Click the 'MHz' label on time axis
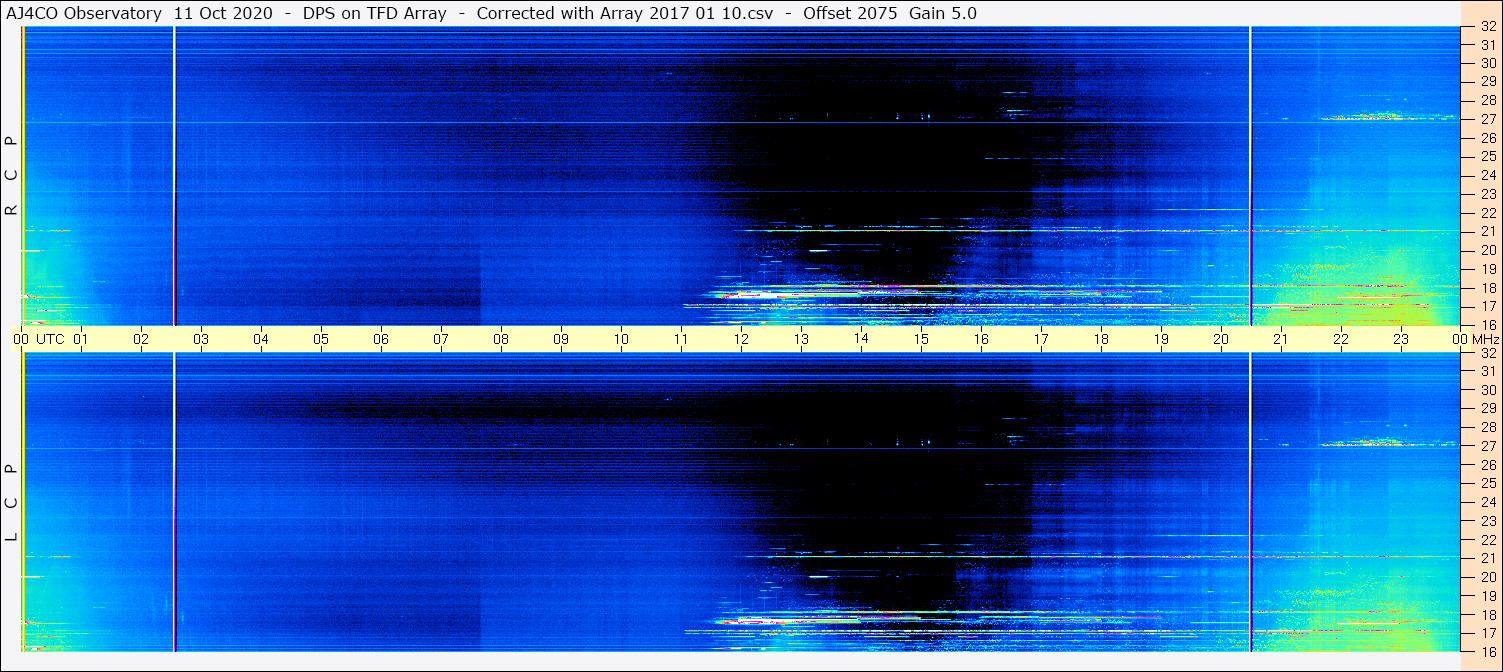Image resolution: width=1503 pixels, height=672 pixels. click(1485, 339)
